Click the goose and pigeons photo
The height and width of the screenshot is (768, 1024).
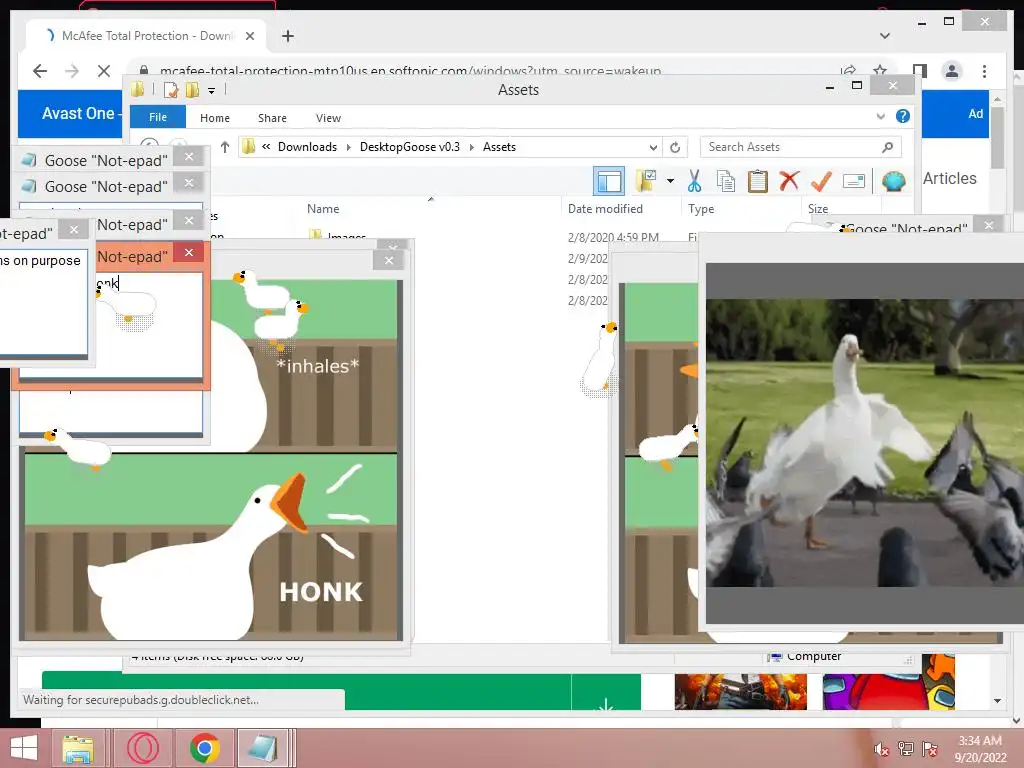coord(865,443)
